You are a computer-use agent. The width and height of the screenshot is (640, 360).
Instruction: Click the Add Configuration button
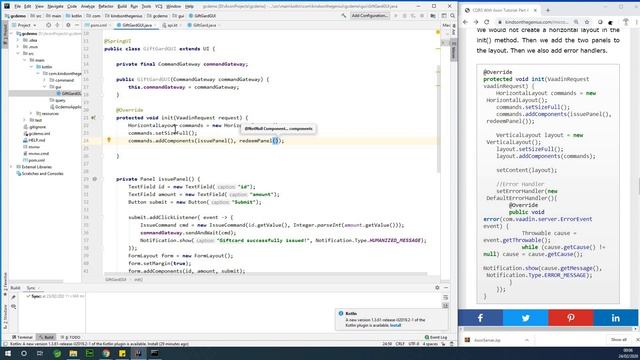pyautogui.click(x=370, y=16)
